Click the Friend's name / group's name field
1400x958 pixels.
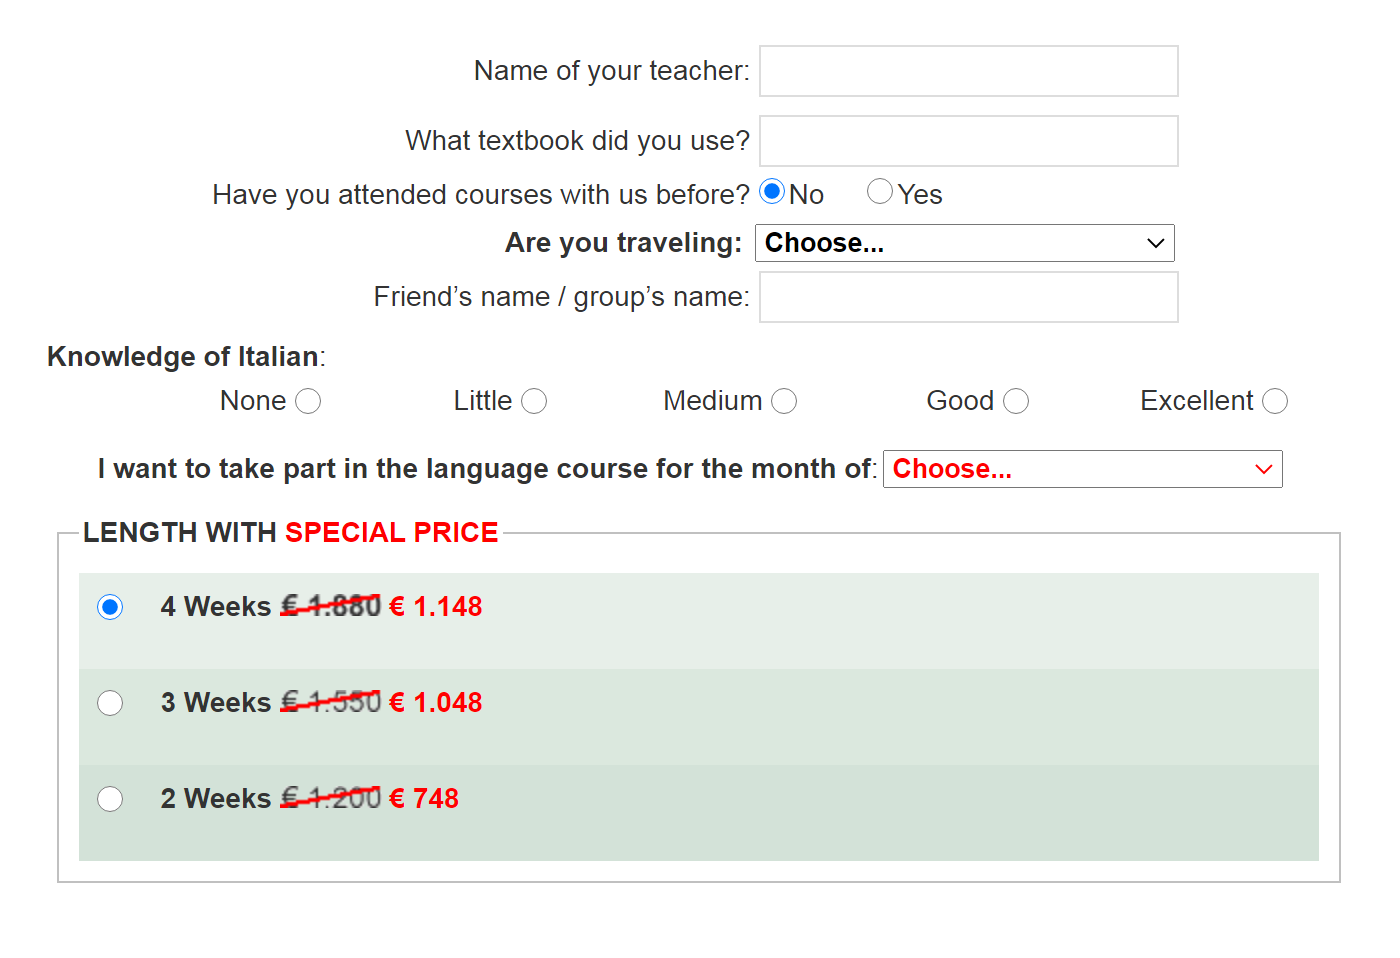[969, 297]
